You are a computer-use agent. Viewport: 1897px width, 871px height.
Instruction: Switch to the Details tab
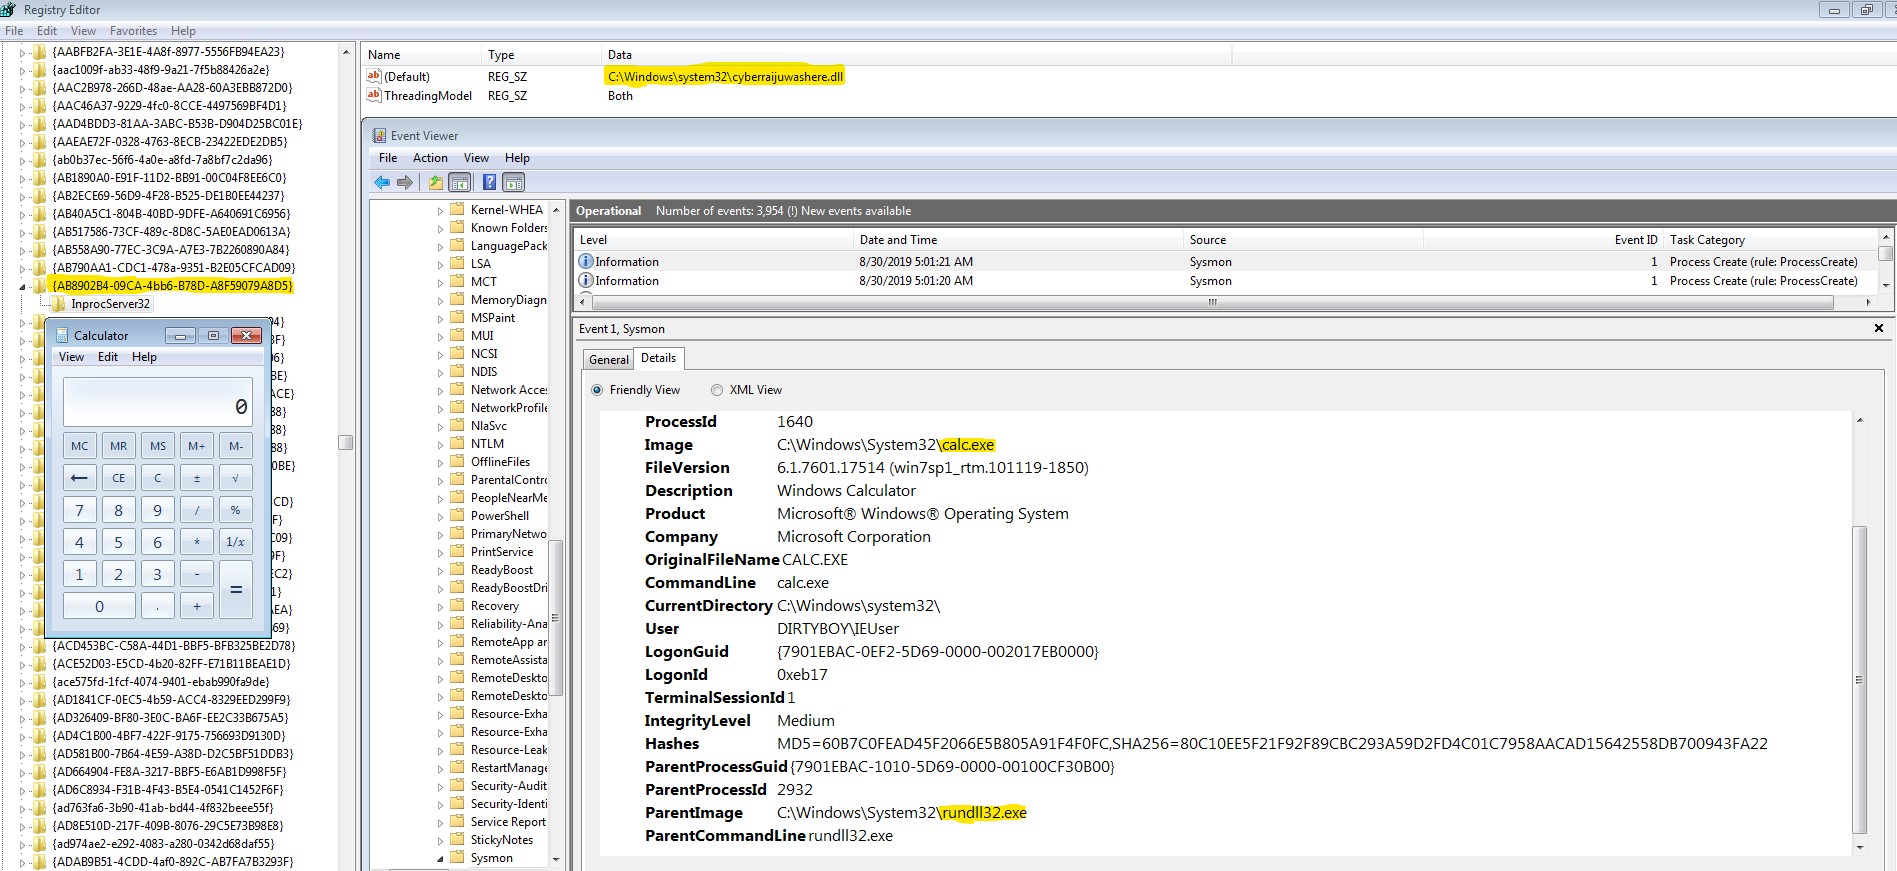tap(658, 358)
